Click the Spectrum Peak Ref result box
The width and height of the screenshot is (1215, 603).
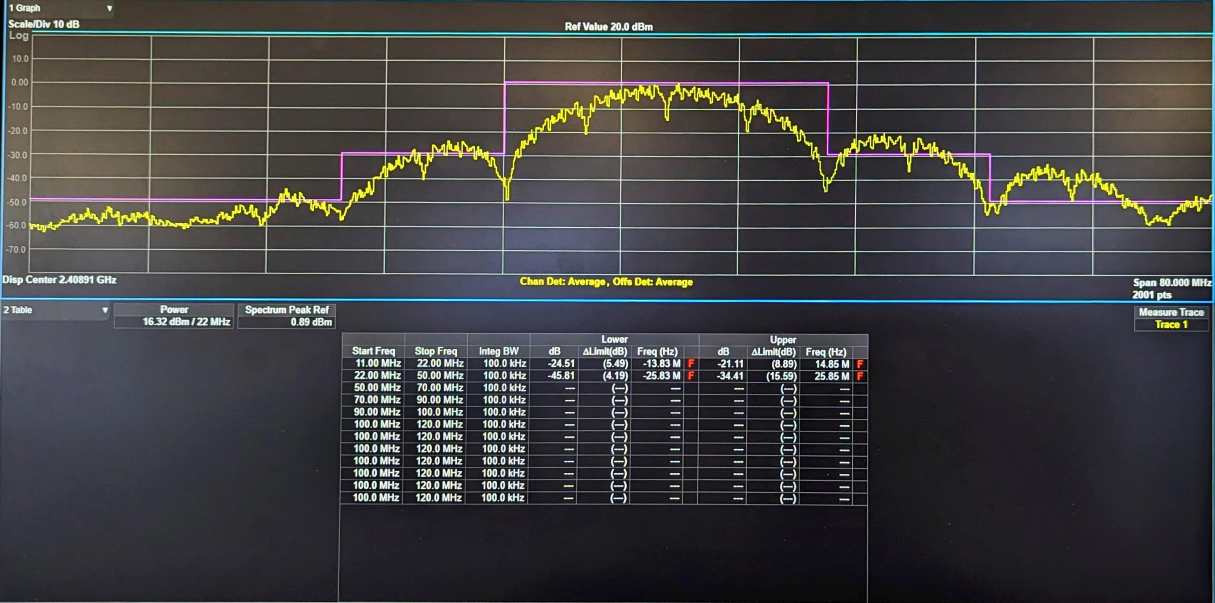click(x=286, y=316)
